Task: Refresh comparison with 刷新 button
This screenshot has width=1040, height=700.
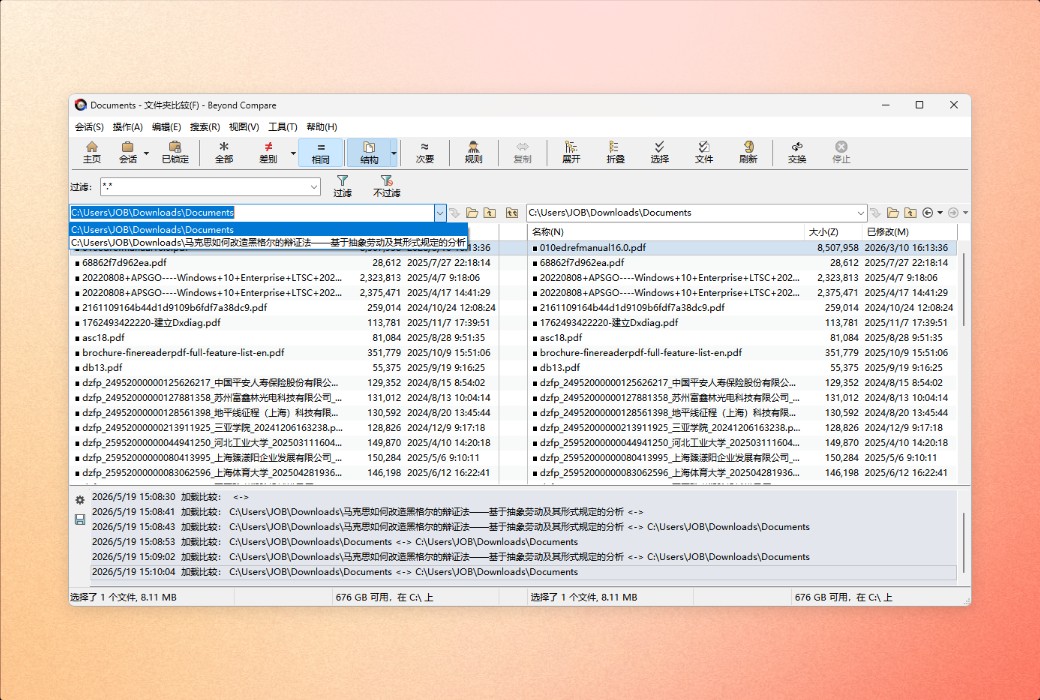Action: (748, 152)
